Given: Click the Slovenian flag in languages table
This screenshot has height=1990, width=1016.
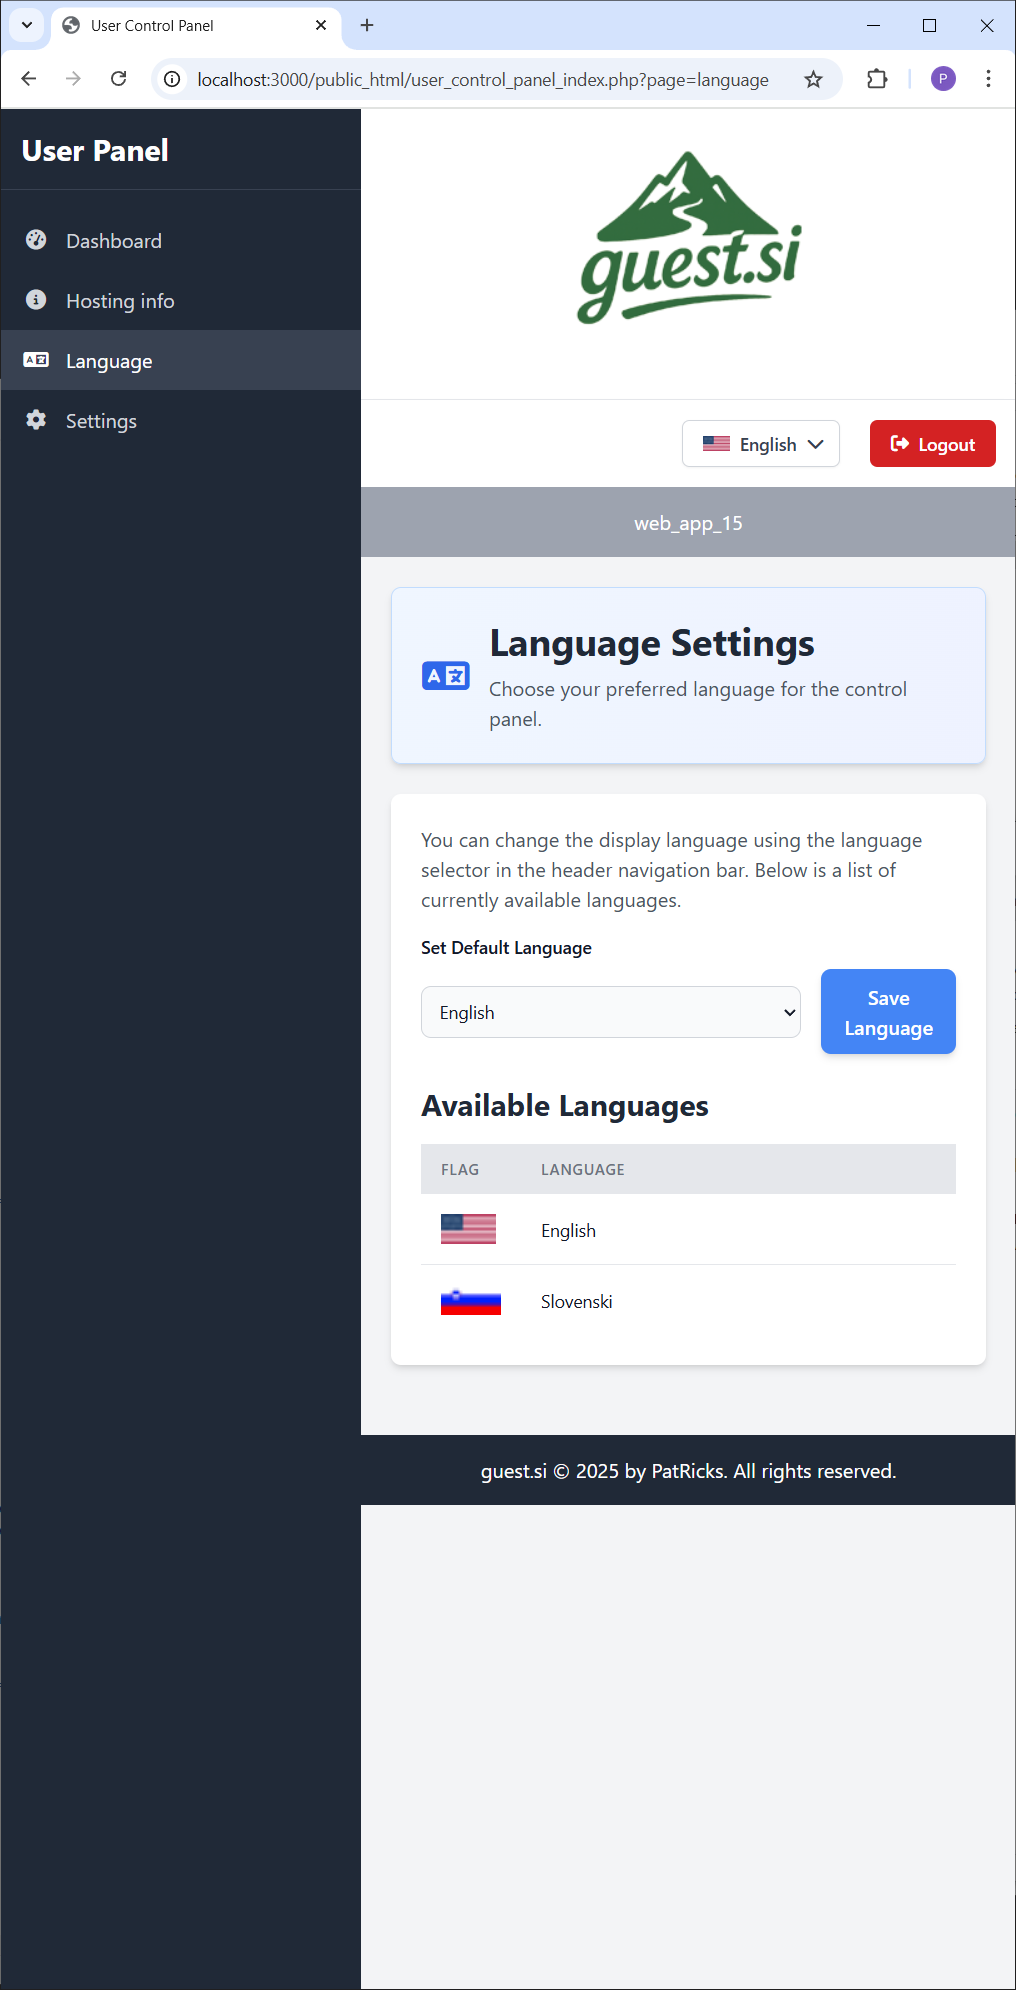Looking at the screenshot, I should tap(470, 1302).
